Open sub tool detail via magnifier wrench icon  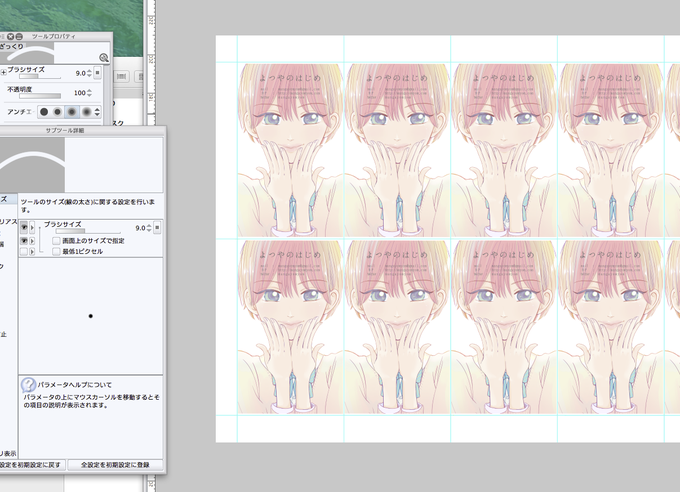point(104,57)
